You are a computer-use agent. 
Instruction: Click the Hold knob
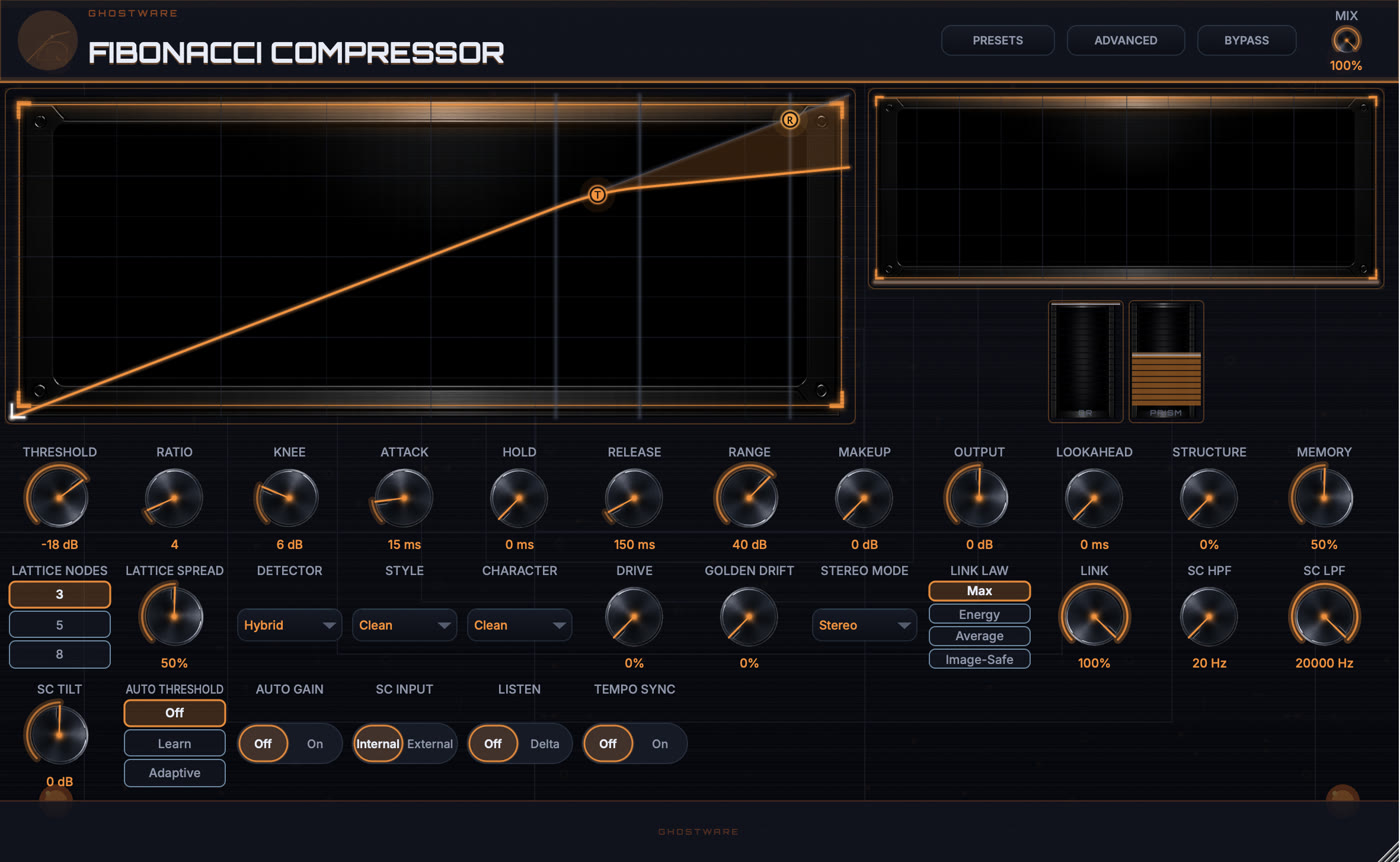[x=519, y=497]
